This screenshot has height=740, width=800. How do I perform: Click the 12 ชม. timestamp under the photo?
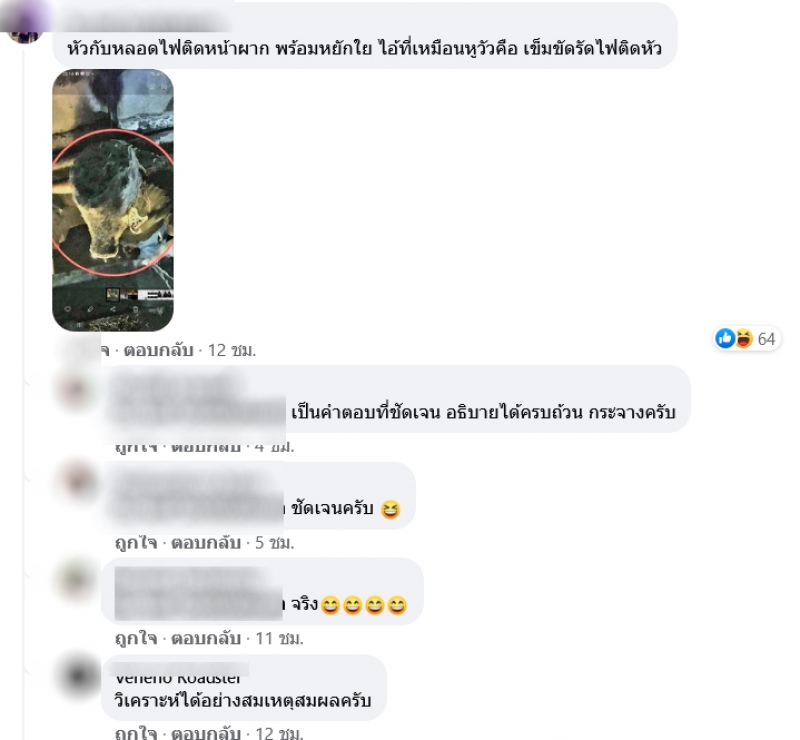tap(232, 351)
